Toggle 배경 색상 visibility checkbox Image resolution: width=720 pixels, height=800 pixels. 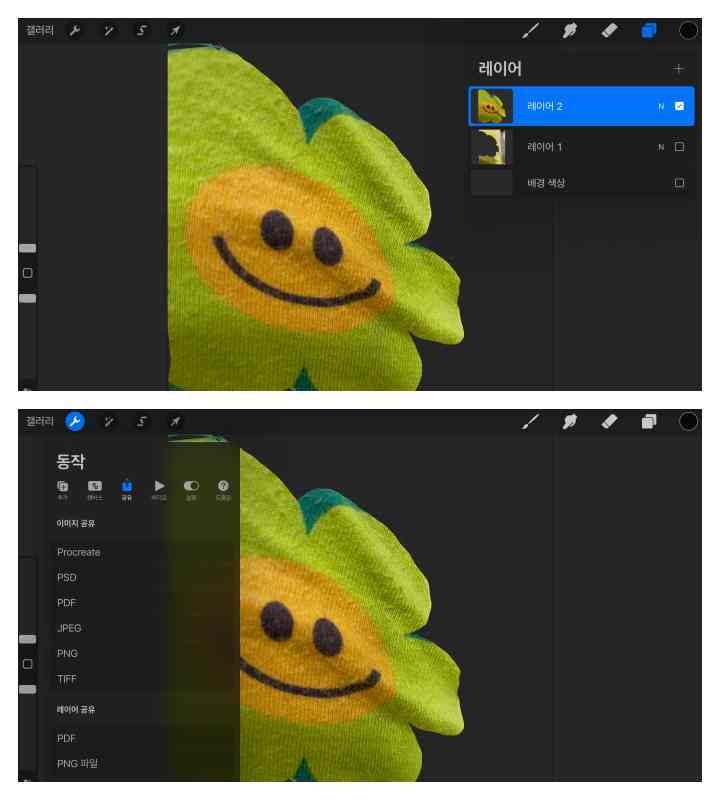[x=679, y=183]
